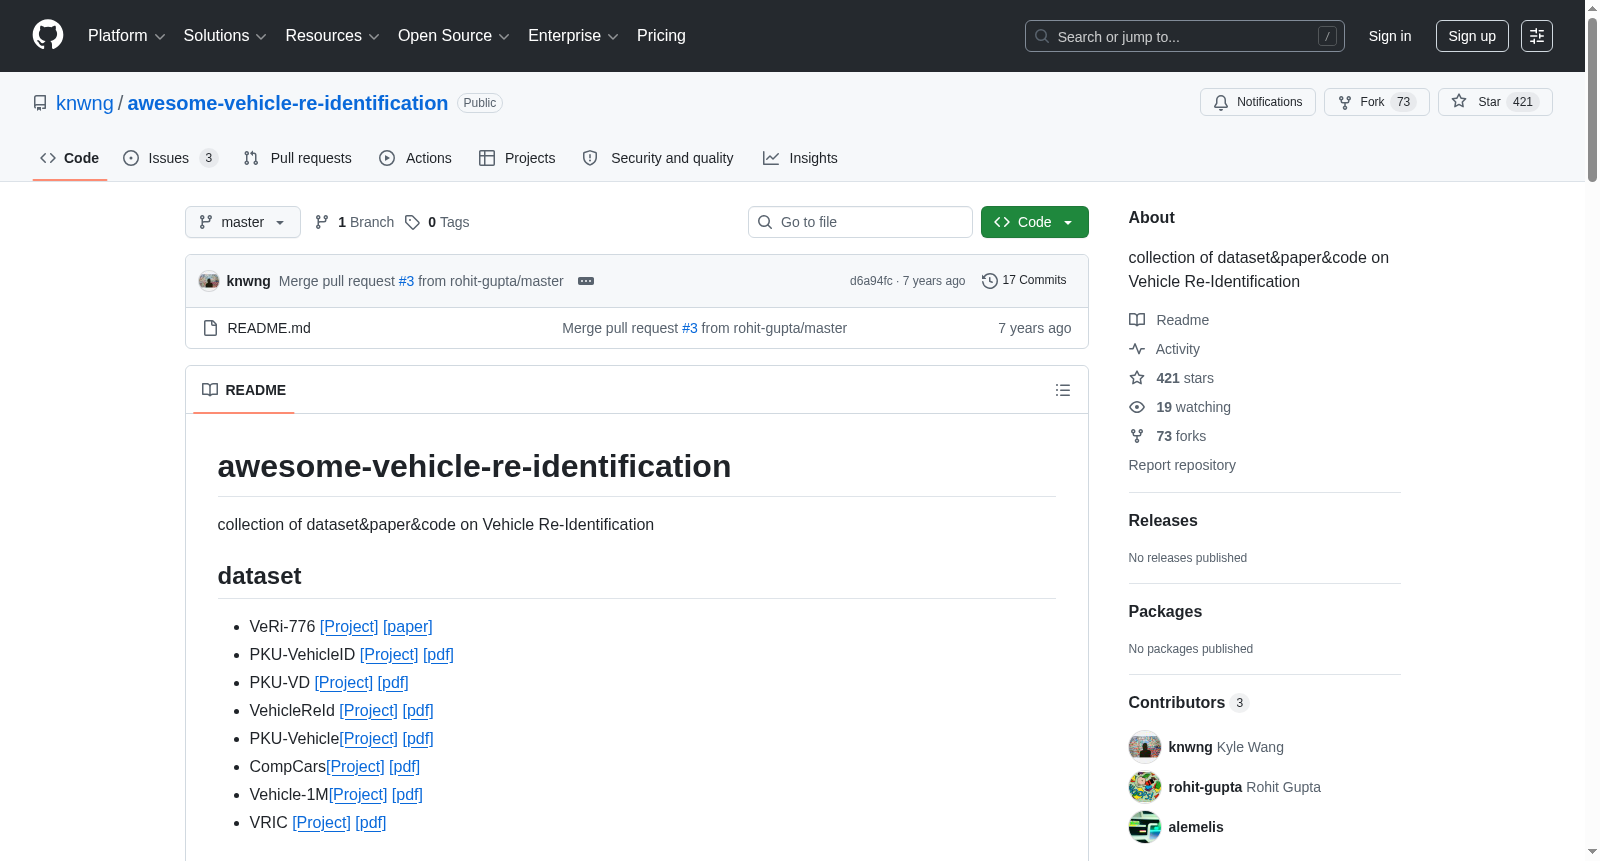Open the Contributors heading link
The width and height of the screenshot is (1600, 861).
pyautogui.click(x=1188, y=702)
